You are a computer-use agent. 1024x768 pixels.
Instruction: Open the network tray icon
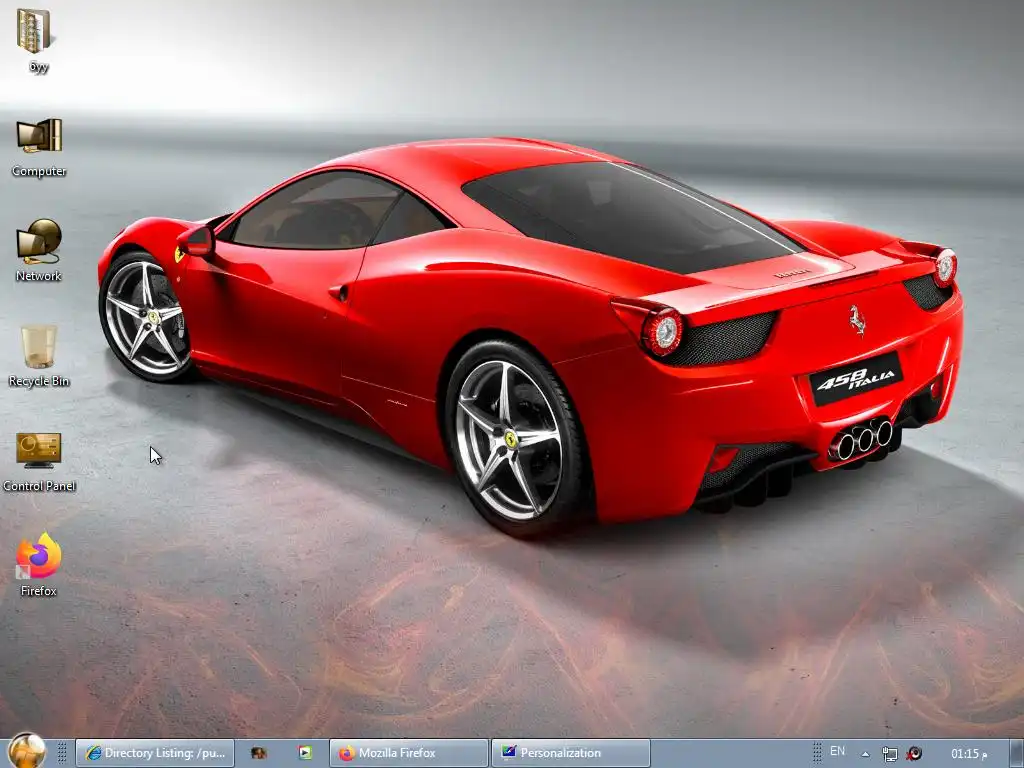[889, 754]
